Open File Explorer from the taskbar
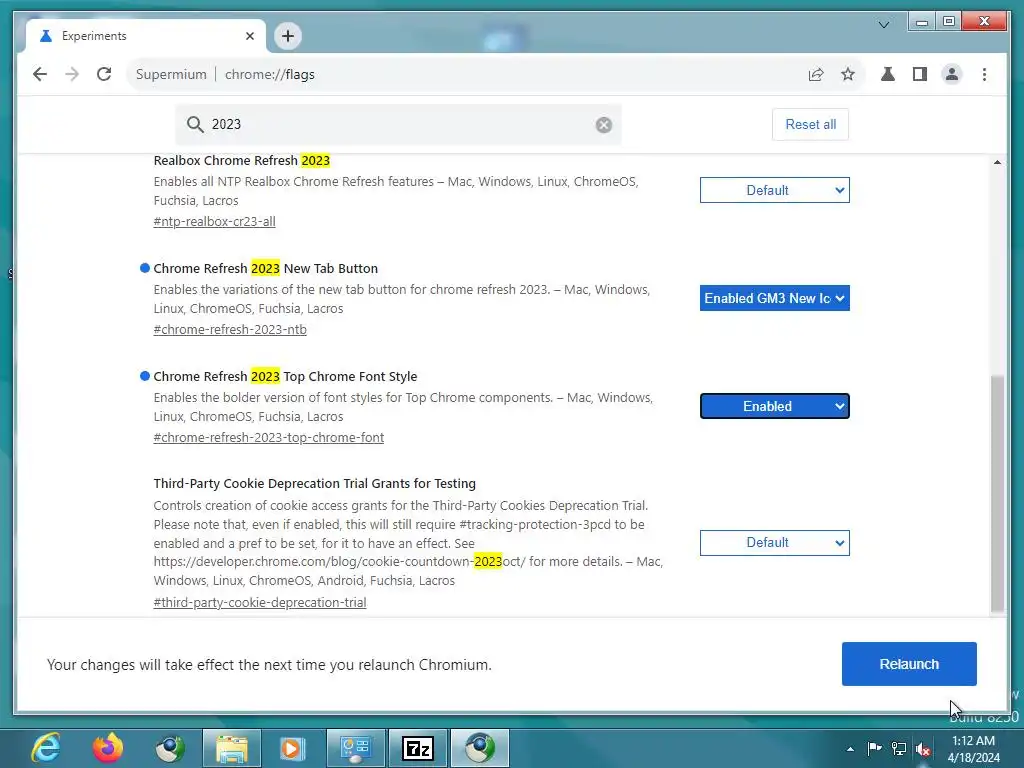 click(232, 748)
